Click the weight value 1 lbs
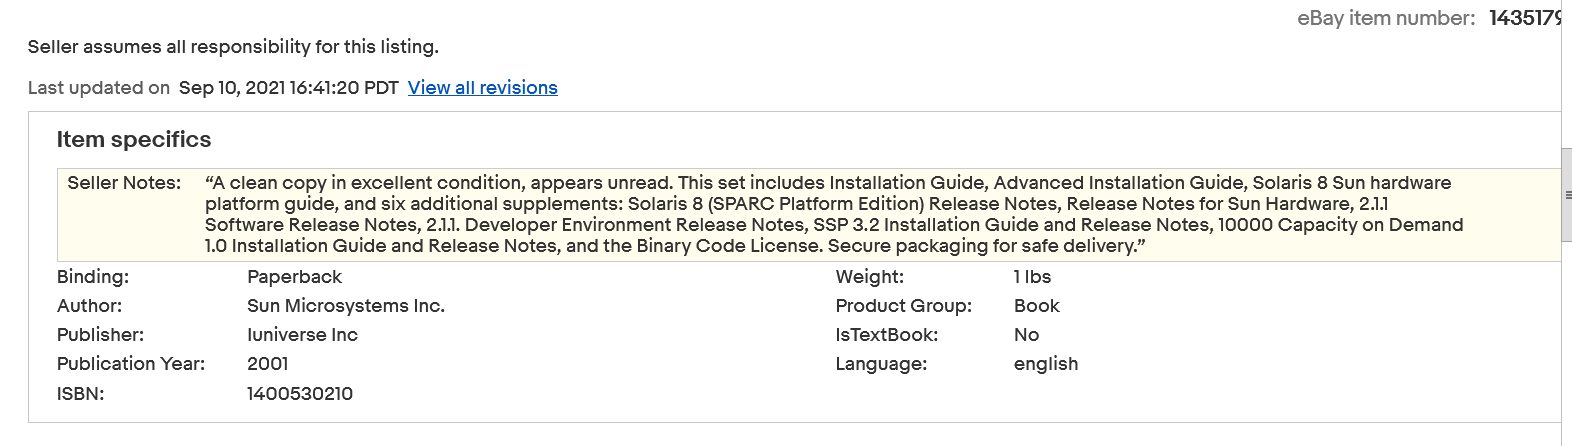 pyautogui.click(x=1032, y=277)
